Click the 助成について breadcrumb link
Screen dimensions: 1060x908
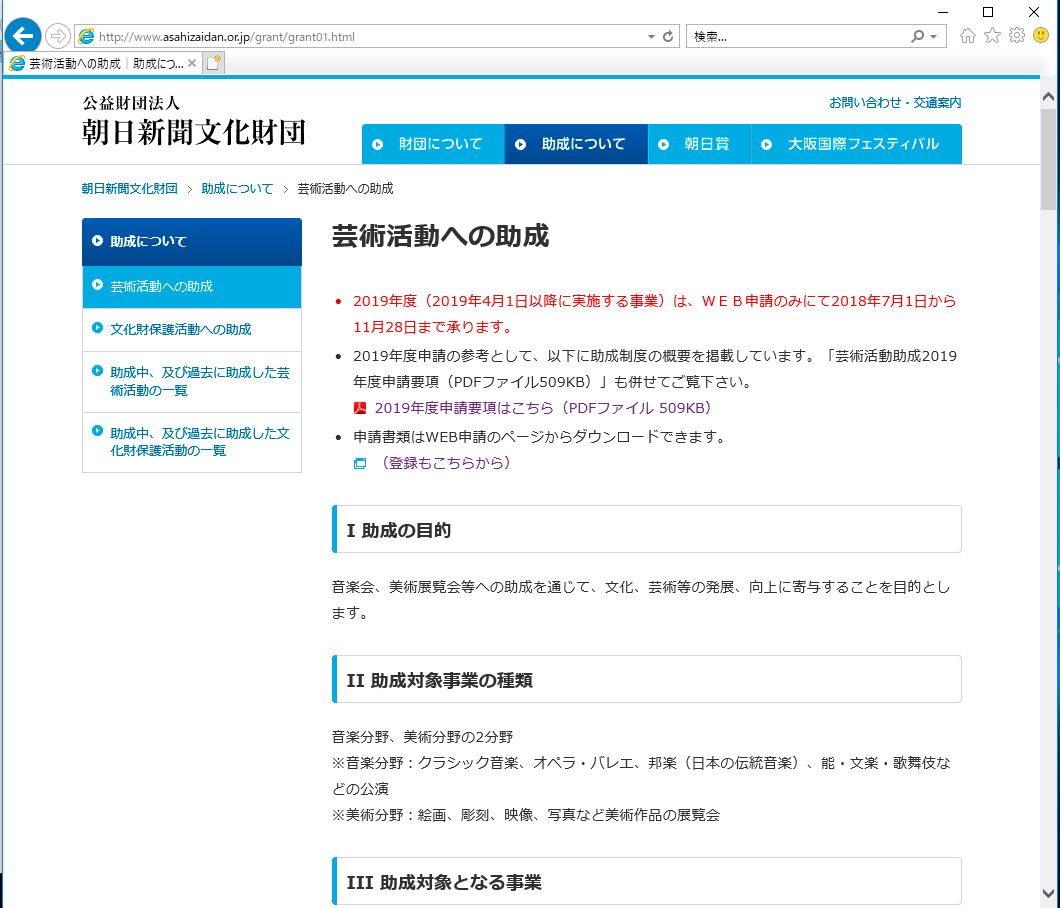[237, 189]
